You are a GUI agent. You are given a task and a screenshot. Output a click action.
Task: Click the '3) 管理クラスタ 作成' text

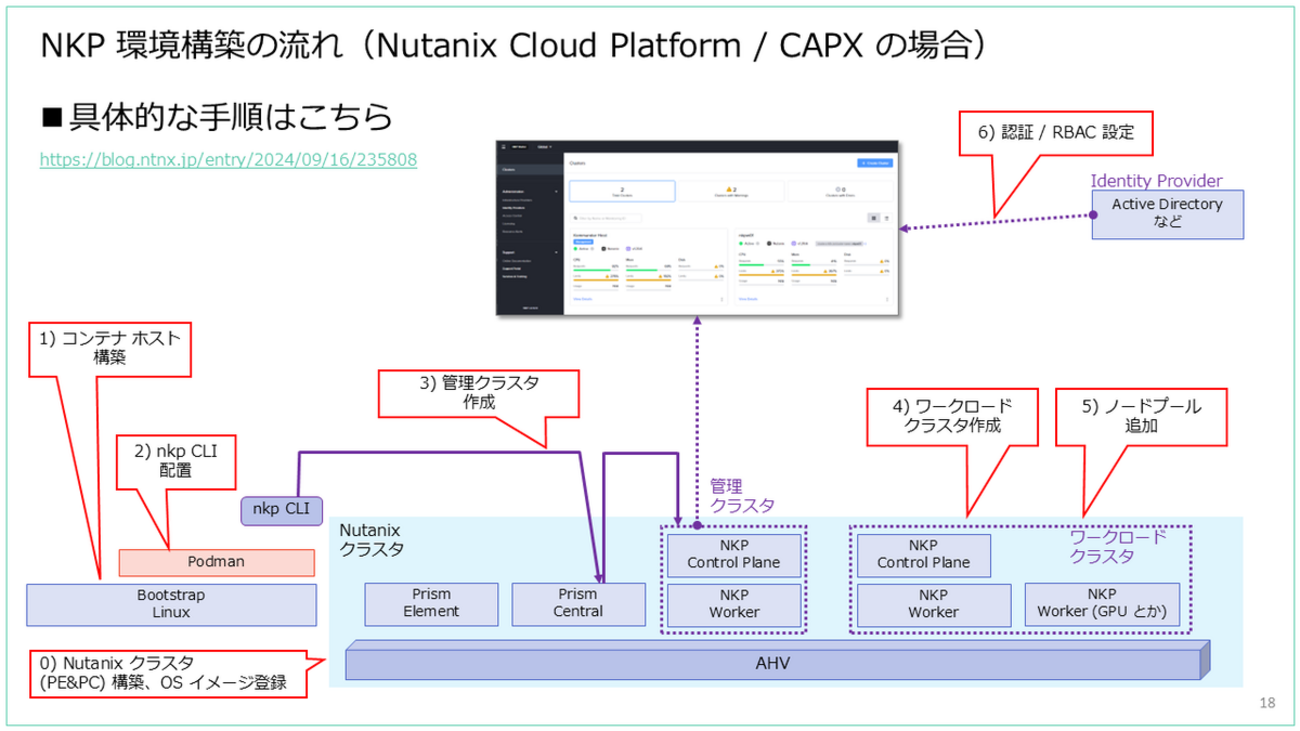tap(480, 391)
